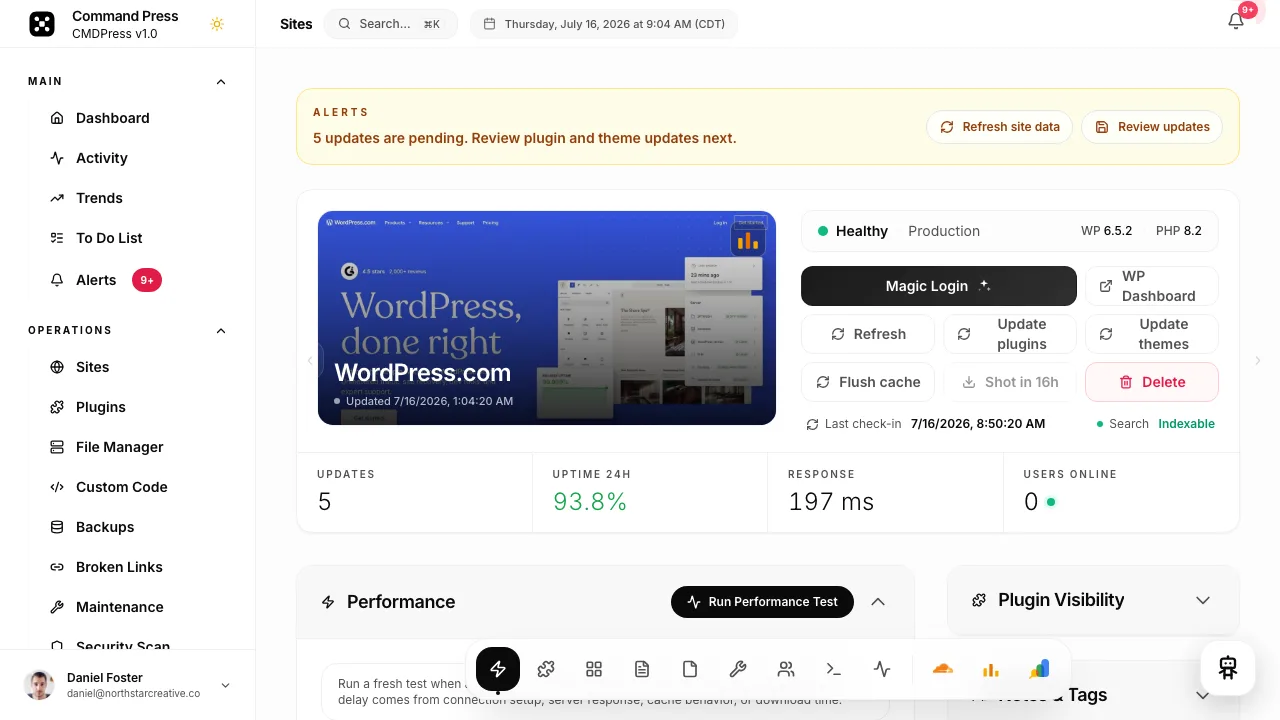Select the wrench tools icon in dock
Viewport: 1280px width, 720px height.
point(738,669)
